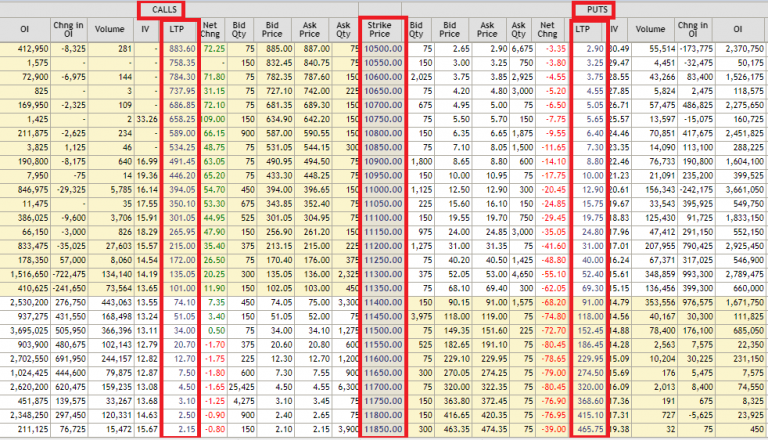Click call OI value 412,950
This screenshot has width=768, height=440.
point(33,49)
